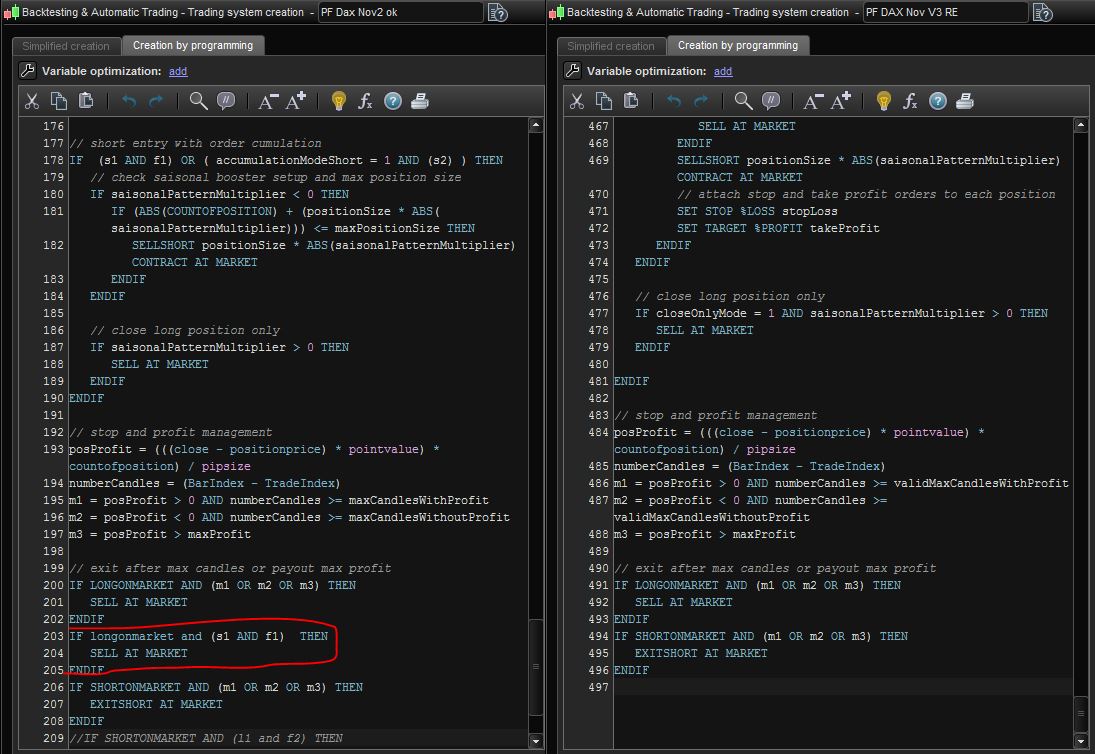Click Copy icon in PF Dax Nov2 ok editor
1095x754 pixels.
[59, 101]
